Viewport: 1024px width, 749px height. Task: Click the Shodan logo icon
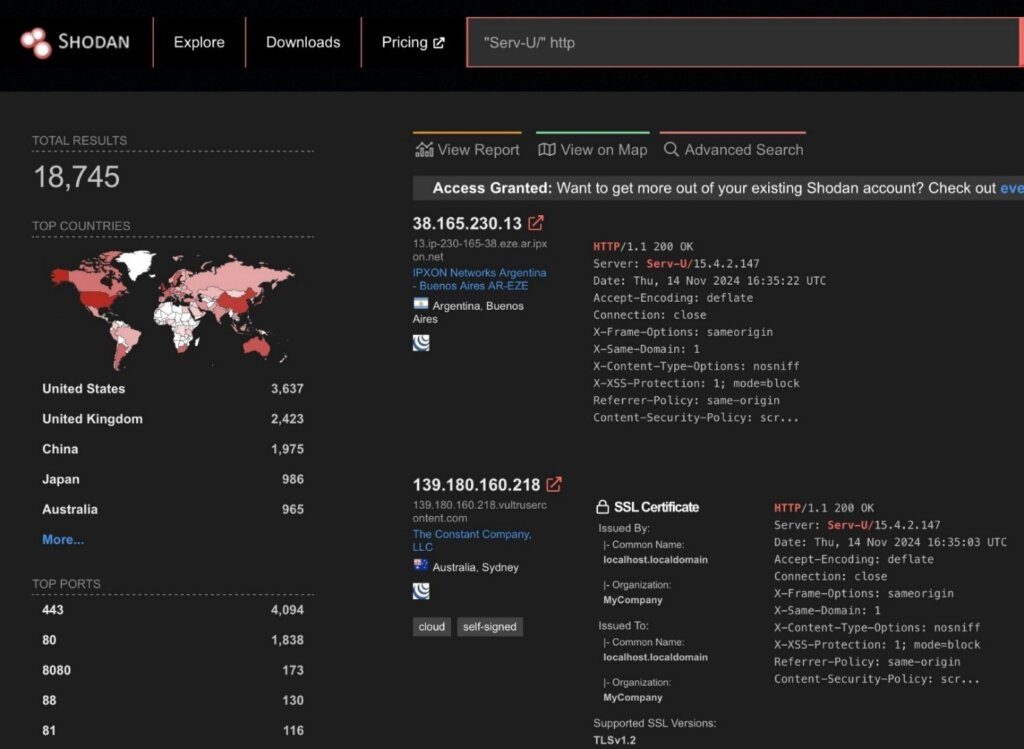click(x=35, y=42)
